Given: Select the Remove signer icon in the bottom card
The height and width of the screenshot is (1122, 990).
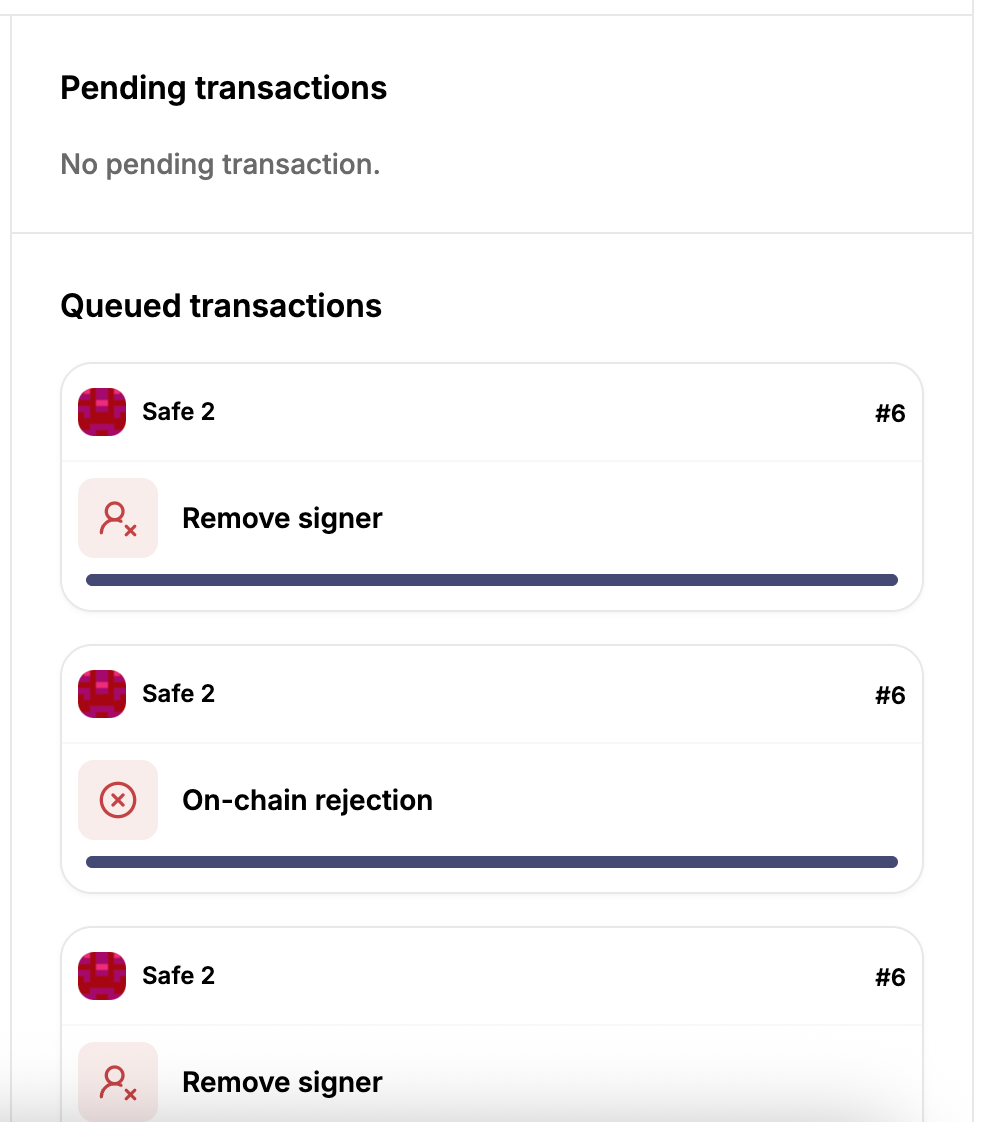Looking at the screenshot, I should coord(118,1082).
